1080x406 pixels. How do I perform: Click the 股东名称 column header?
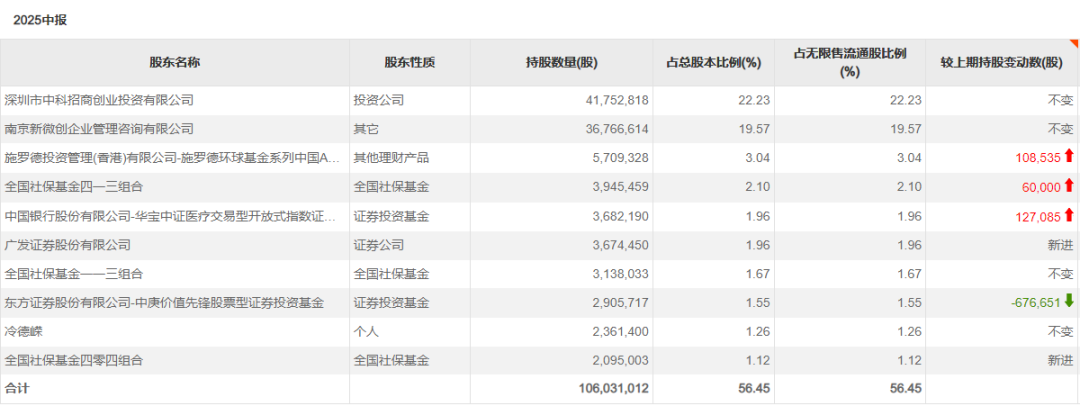[x=175, y=62]
